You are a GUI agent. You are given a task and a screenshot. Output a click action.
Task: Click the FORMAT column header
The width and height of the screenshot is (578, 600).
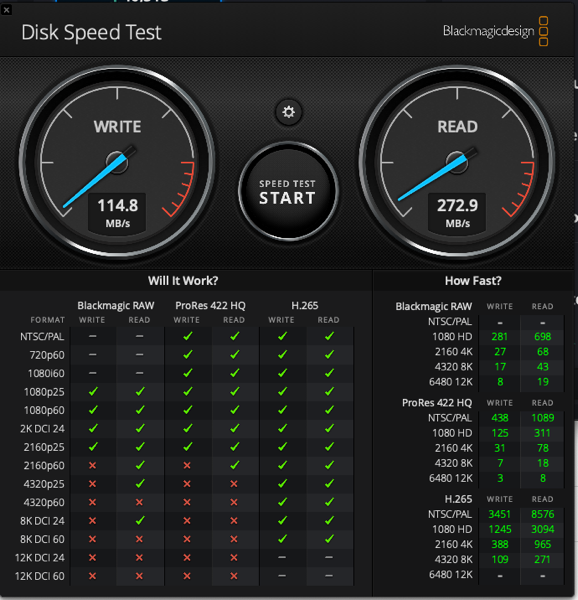pyautogui.click(x=47, y=320)
